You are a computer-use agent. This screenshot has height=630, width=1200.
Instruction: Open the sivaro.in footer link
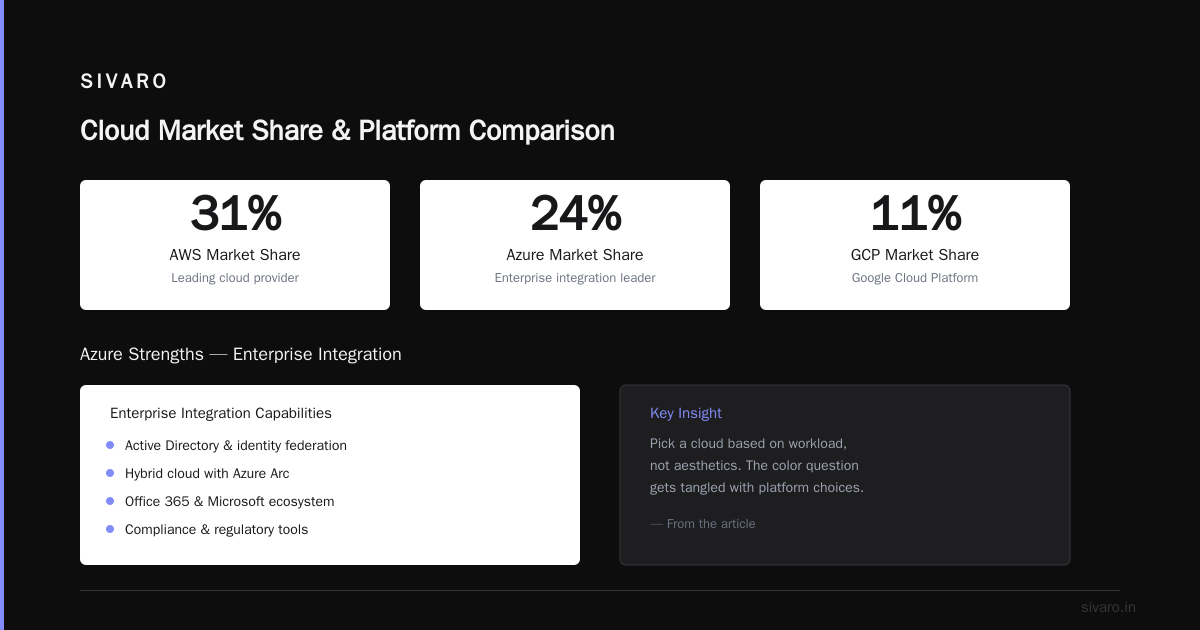pyautogui.click(x=1108, y=607)
